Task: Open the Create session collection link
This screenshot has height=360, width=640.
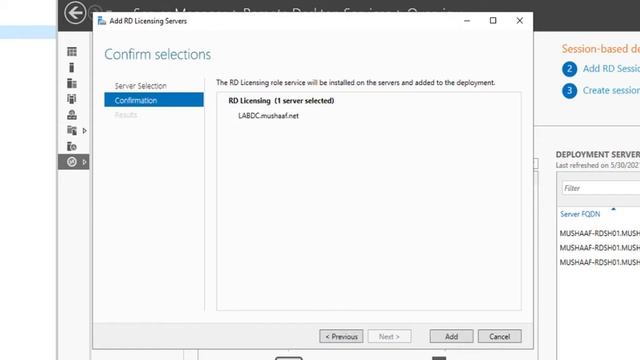Action: (611, 90)
